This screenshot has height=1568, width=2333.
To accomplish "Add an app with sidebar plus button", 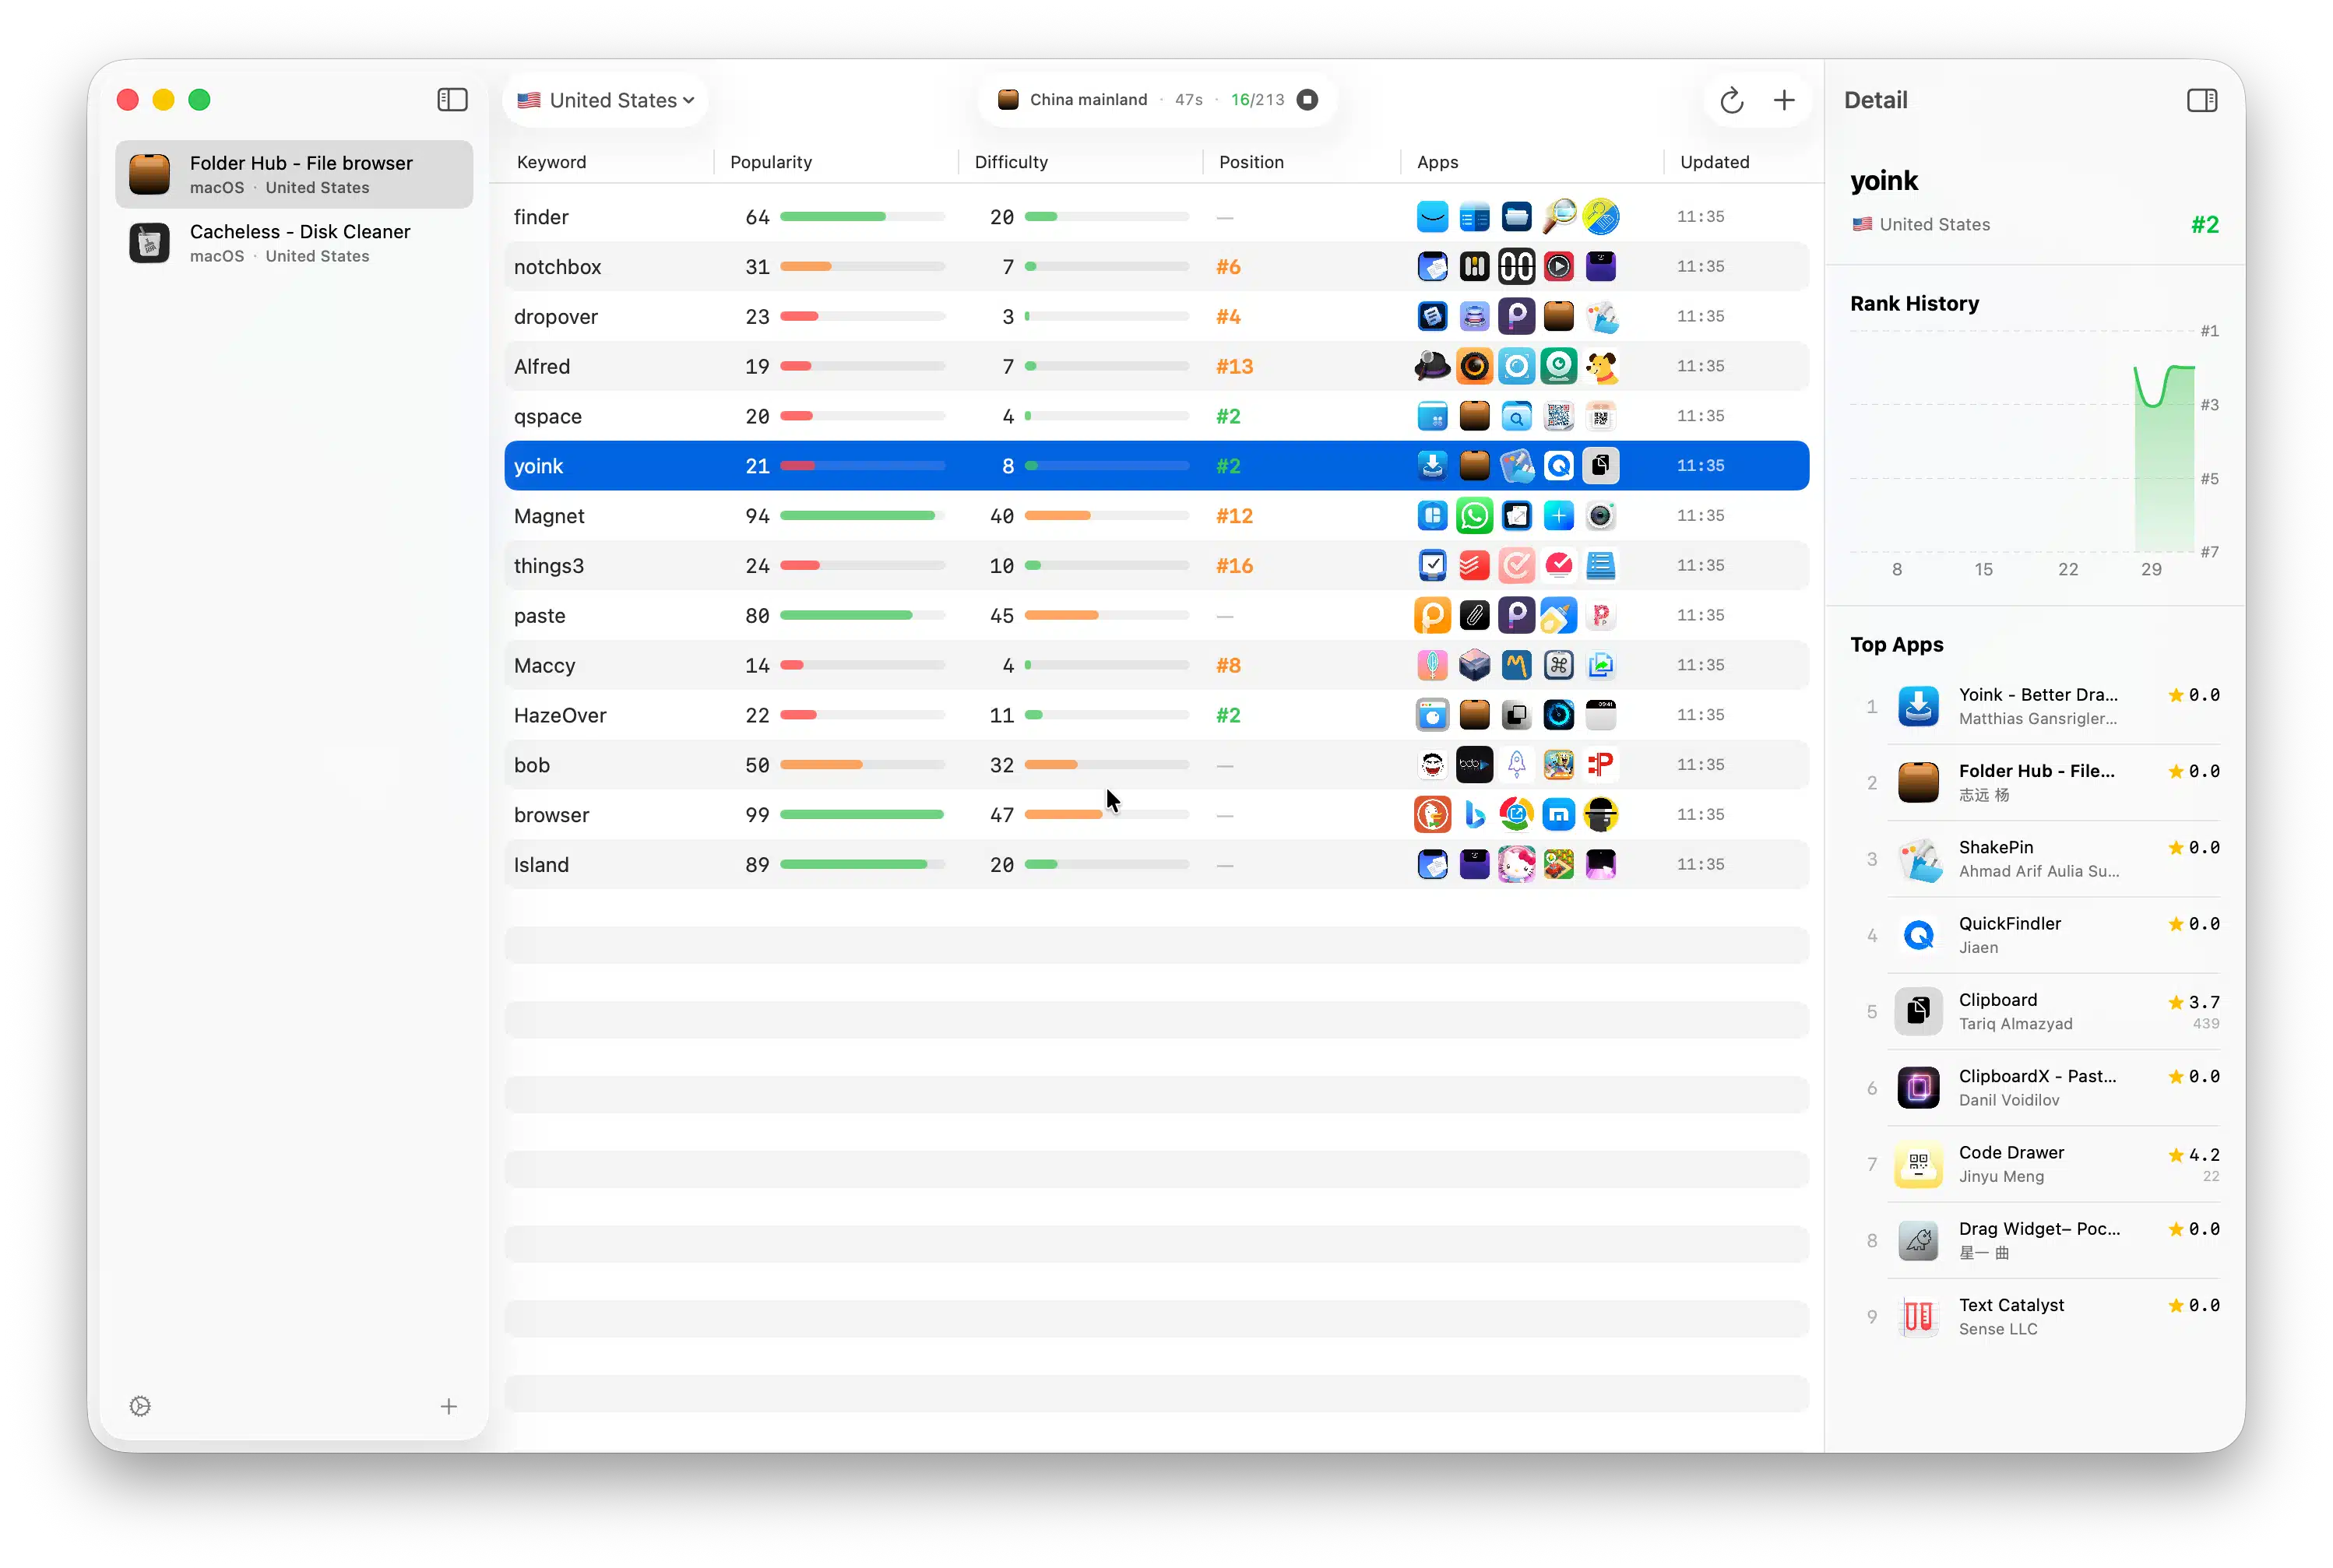I will [x=449, y=1406].
